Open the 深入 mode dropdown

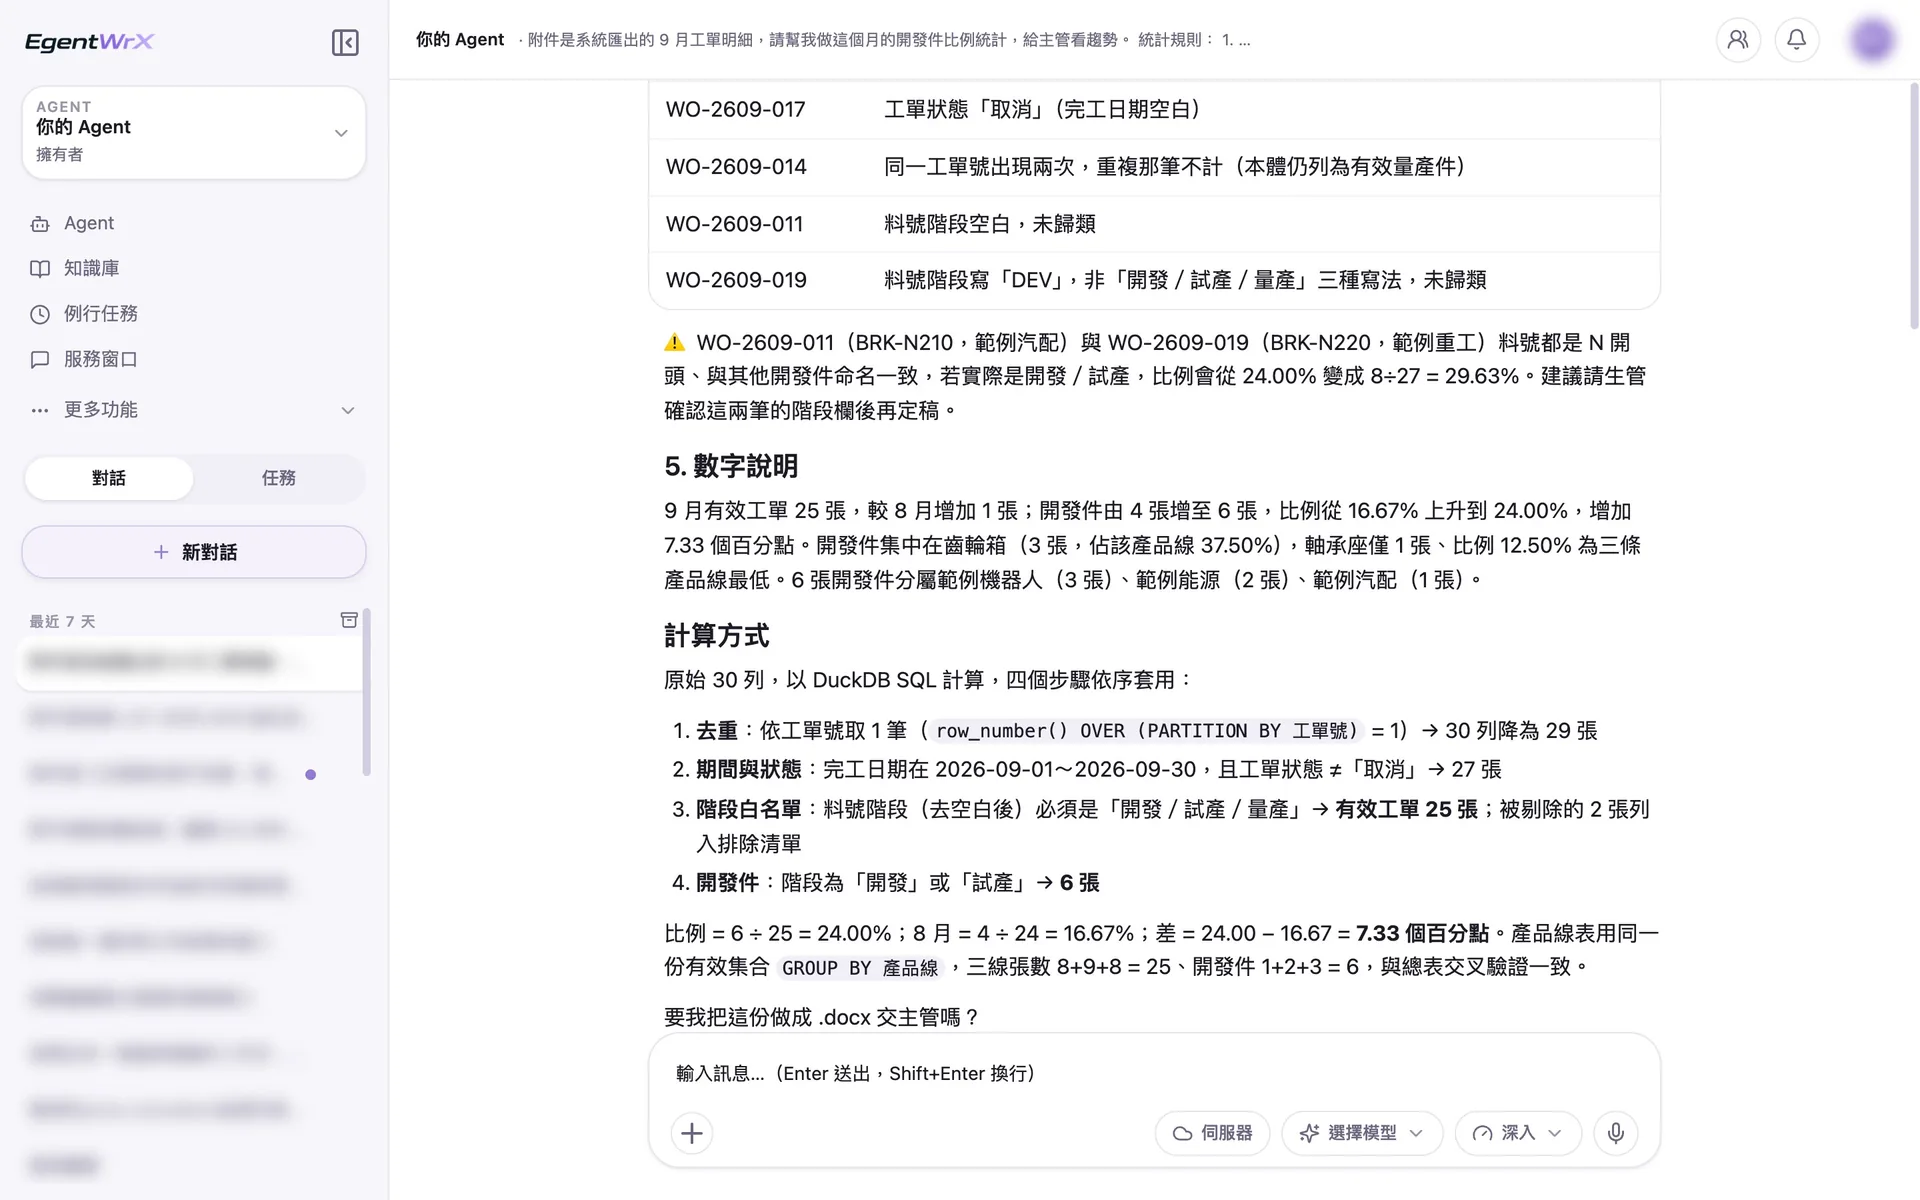[x=1518, y=1133]
